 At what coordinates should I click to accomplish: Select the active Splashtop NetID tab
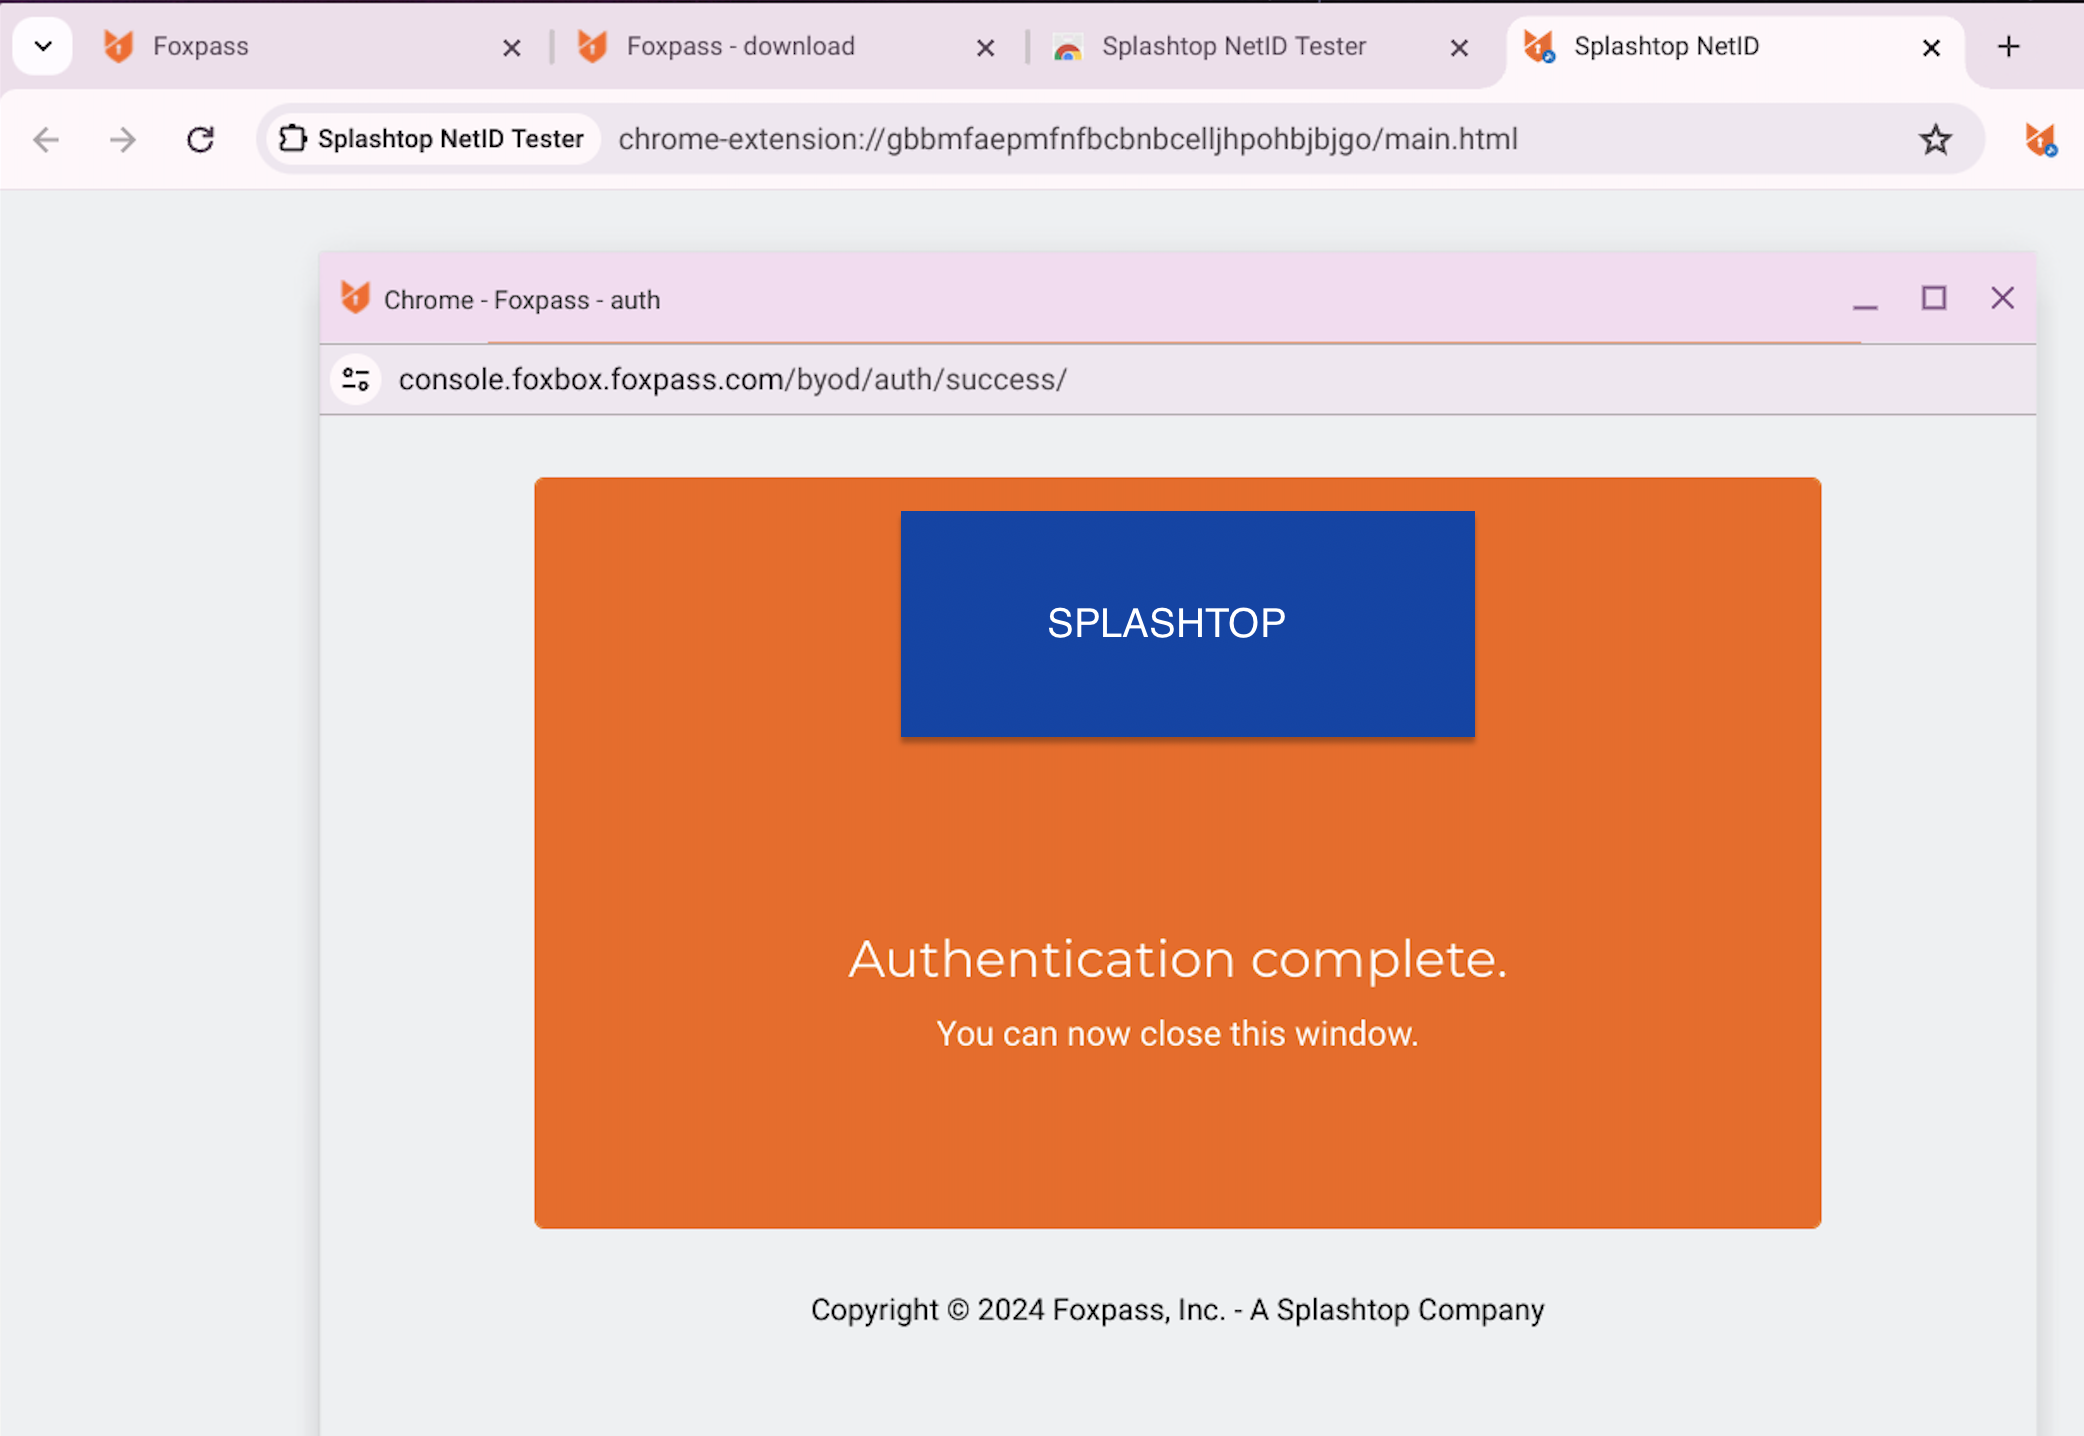point(1735,46)
